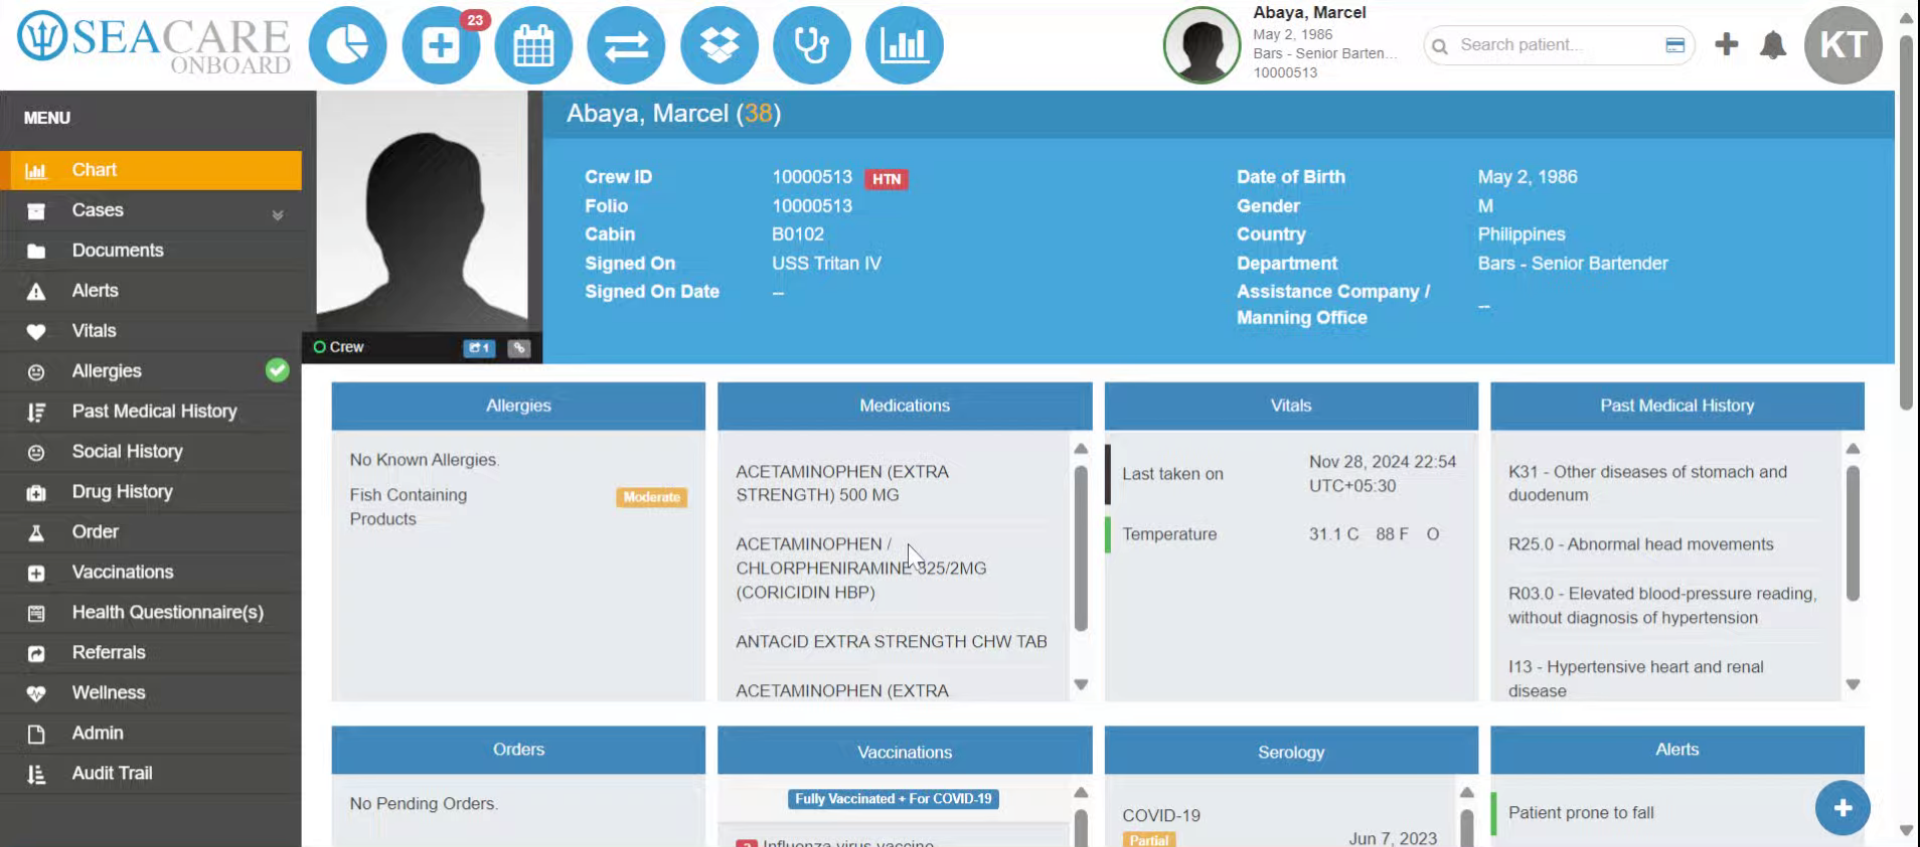Click the plus icon beside the search box
The height and width of the screenshot is (847, 1920).
click(x=1726, y=44)
